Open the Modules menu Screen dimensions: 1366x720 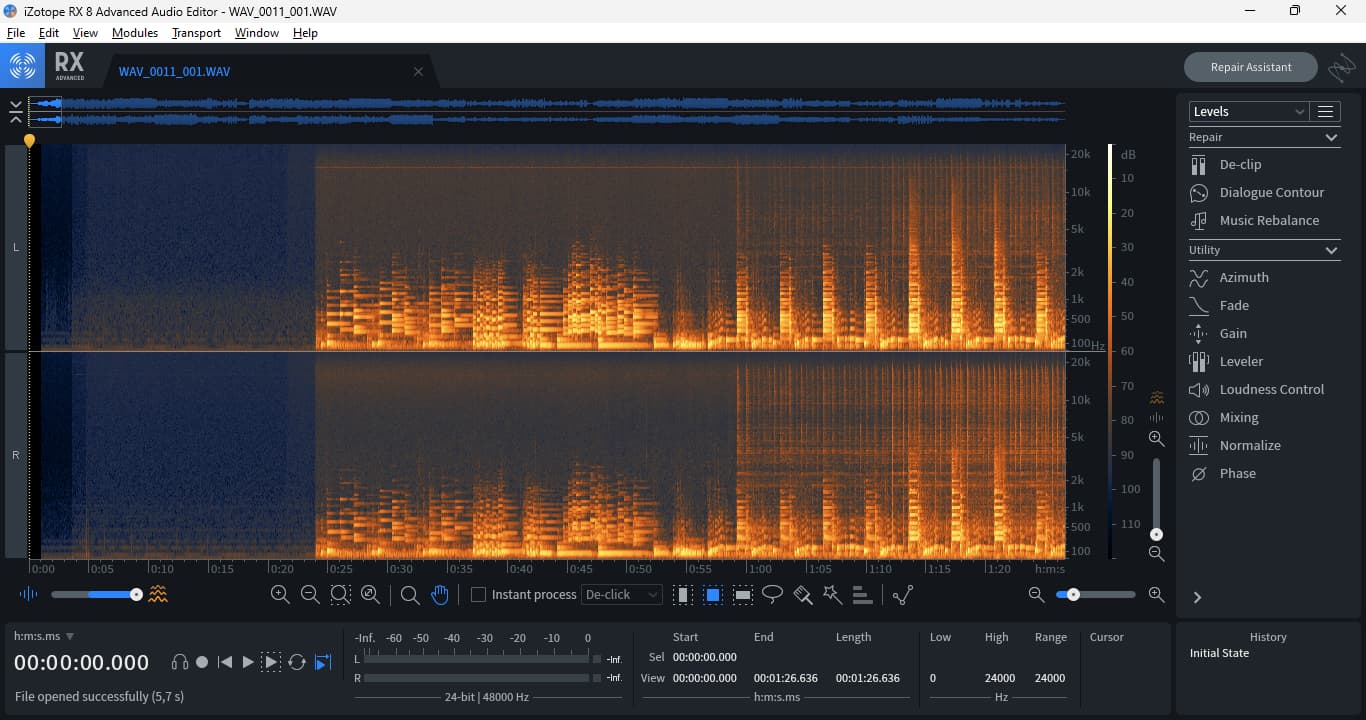coord(135,33)
